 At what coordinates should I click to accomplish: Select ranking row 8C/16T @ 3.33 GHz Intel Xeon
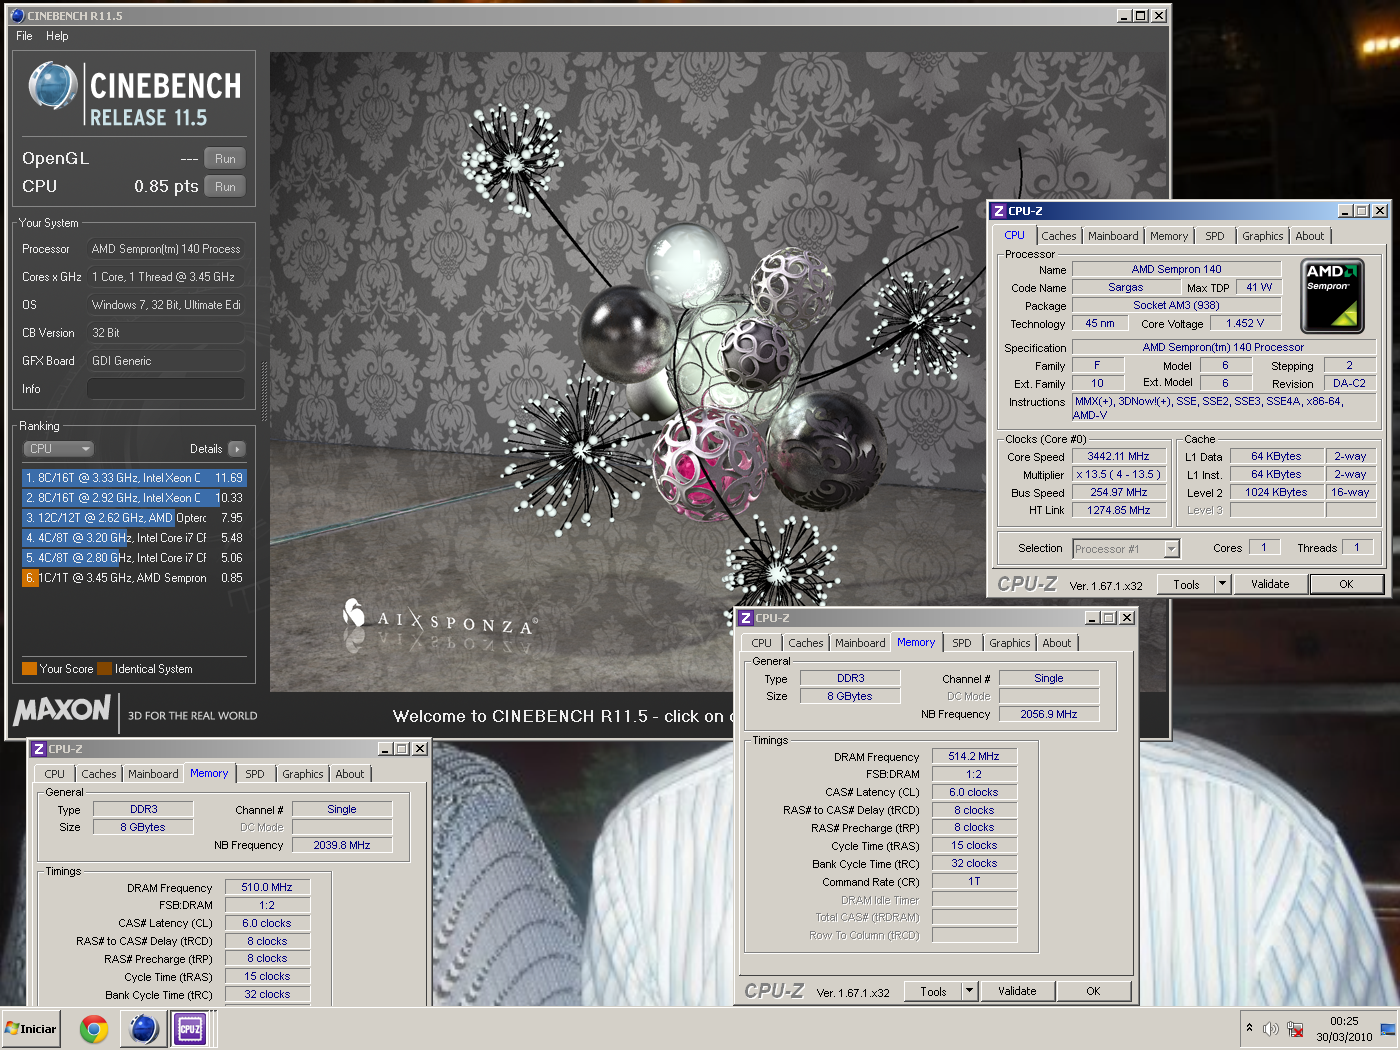tap(133, 478)
